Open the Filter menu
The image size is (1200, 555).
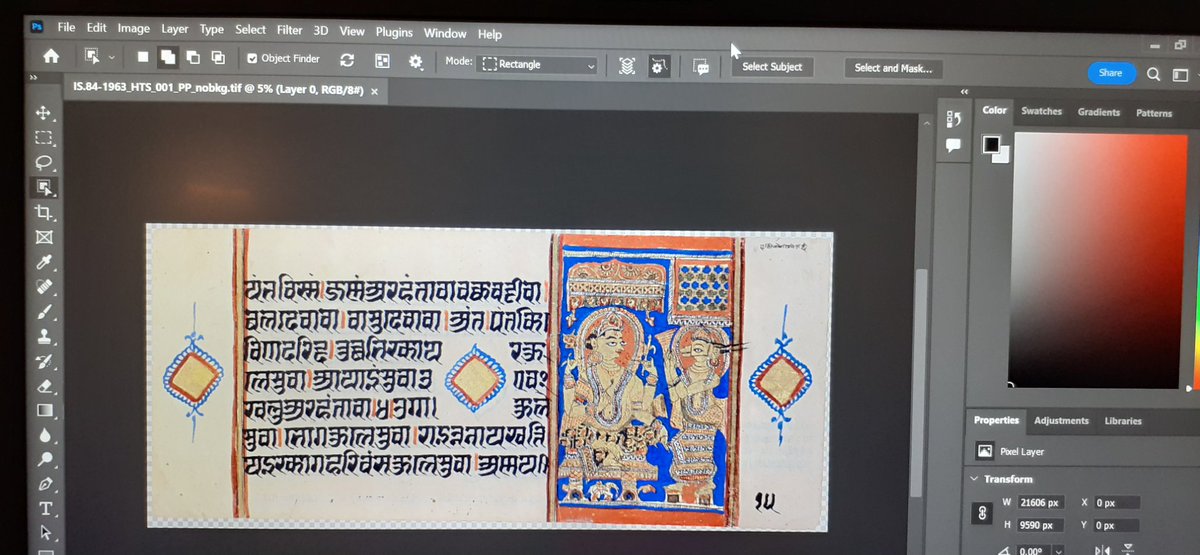pos(290,31)
